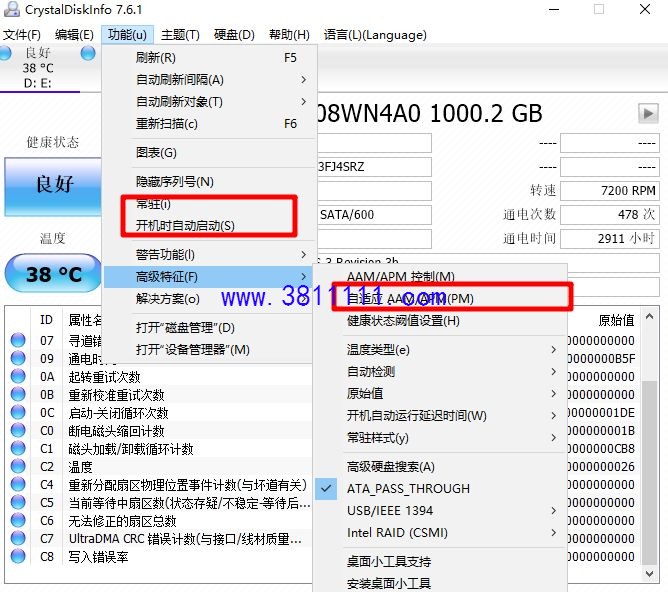
Task: Expand 原始值 submenu
Action: pyautogui.click(x=441, y=394)
